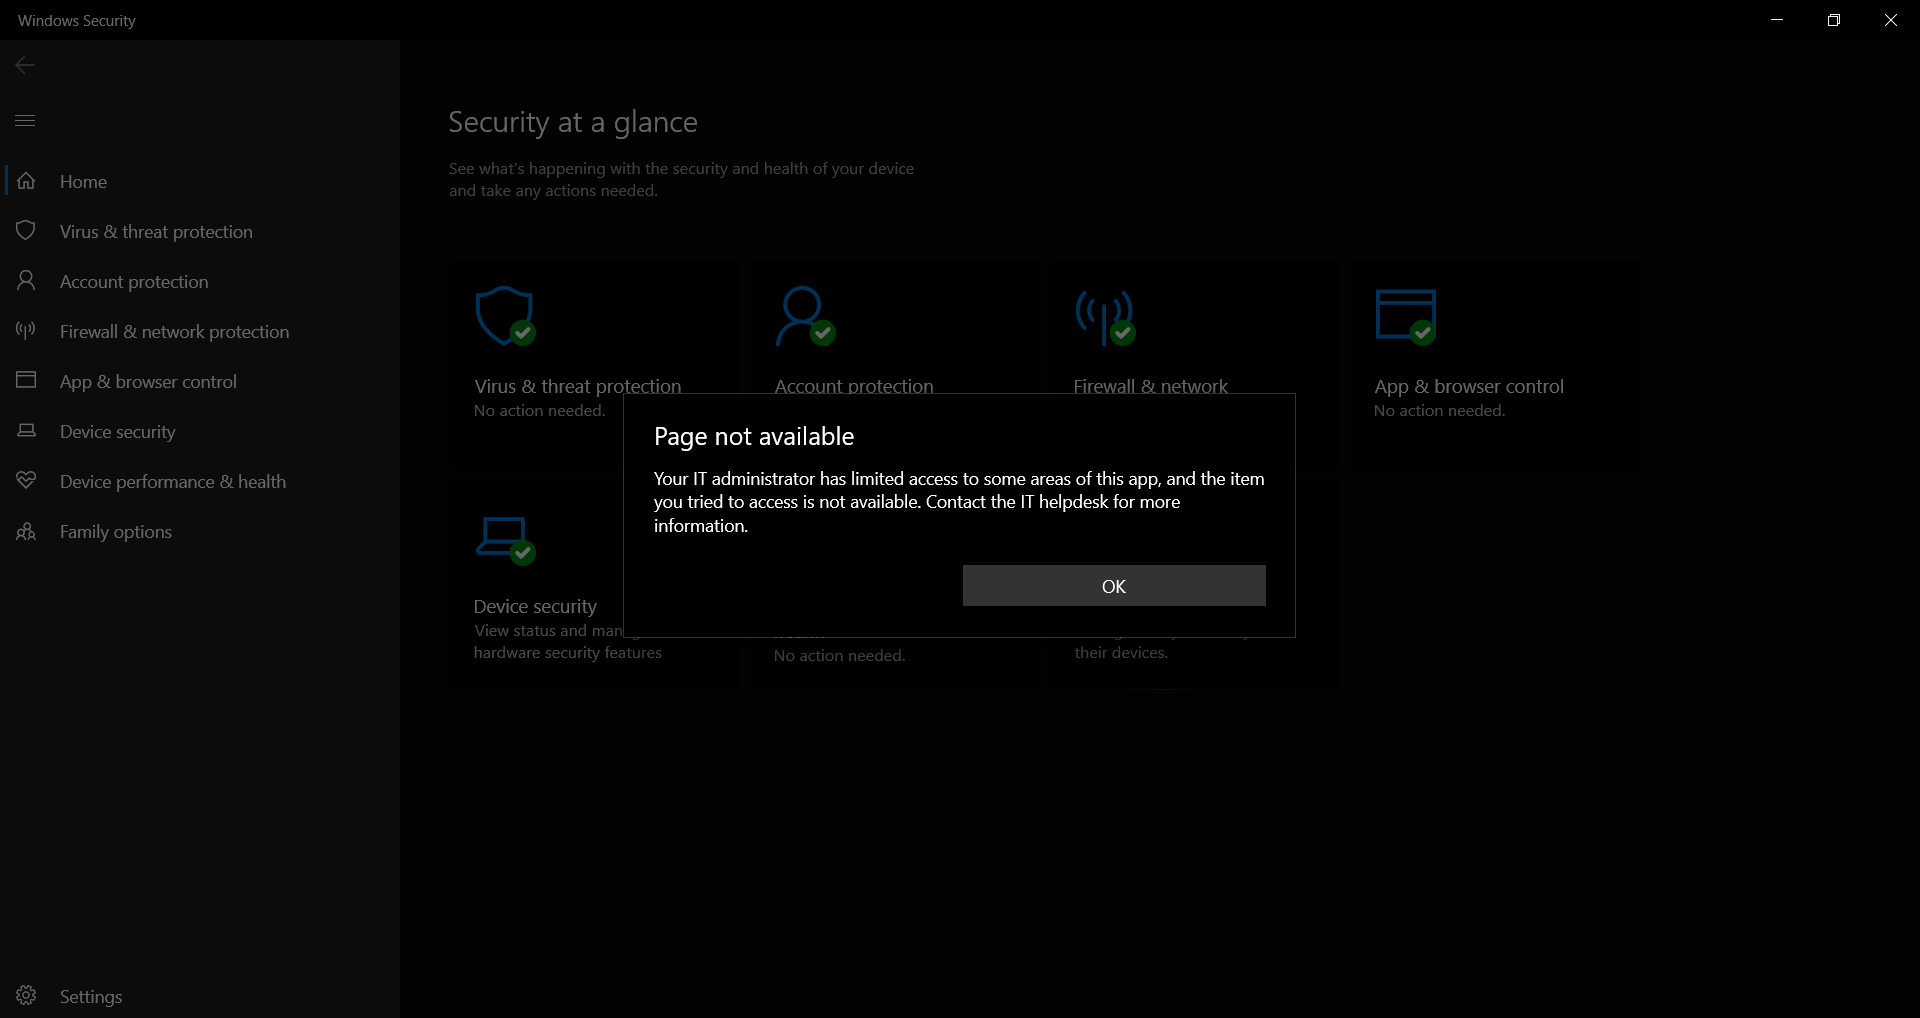
Task: Close the Windows Security window
Action: pos(1891,20)
